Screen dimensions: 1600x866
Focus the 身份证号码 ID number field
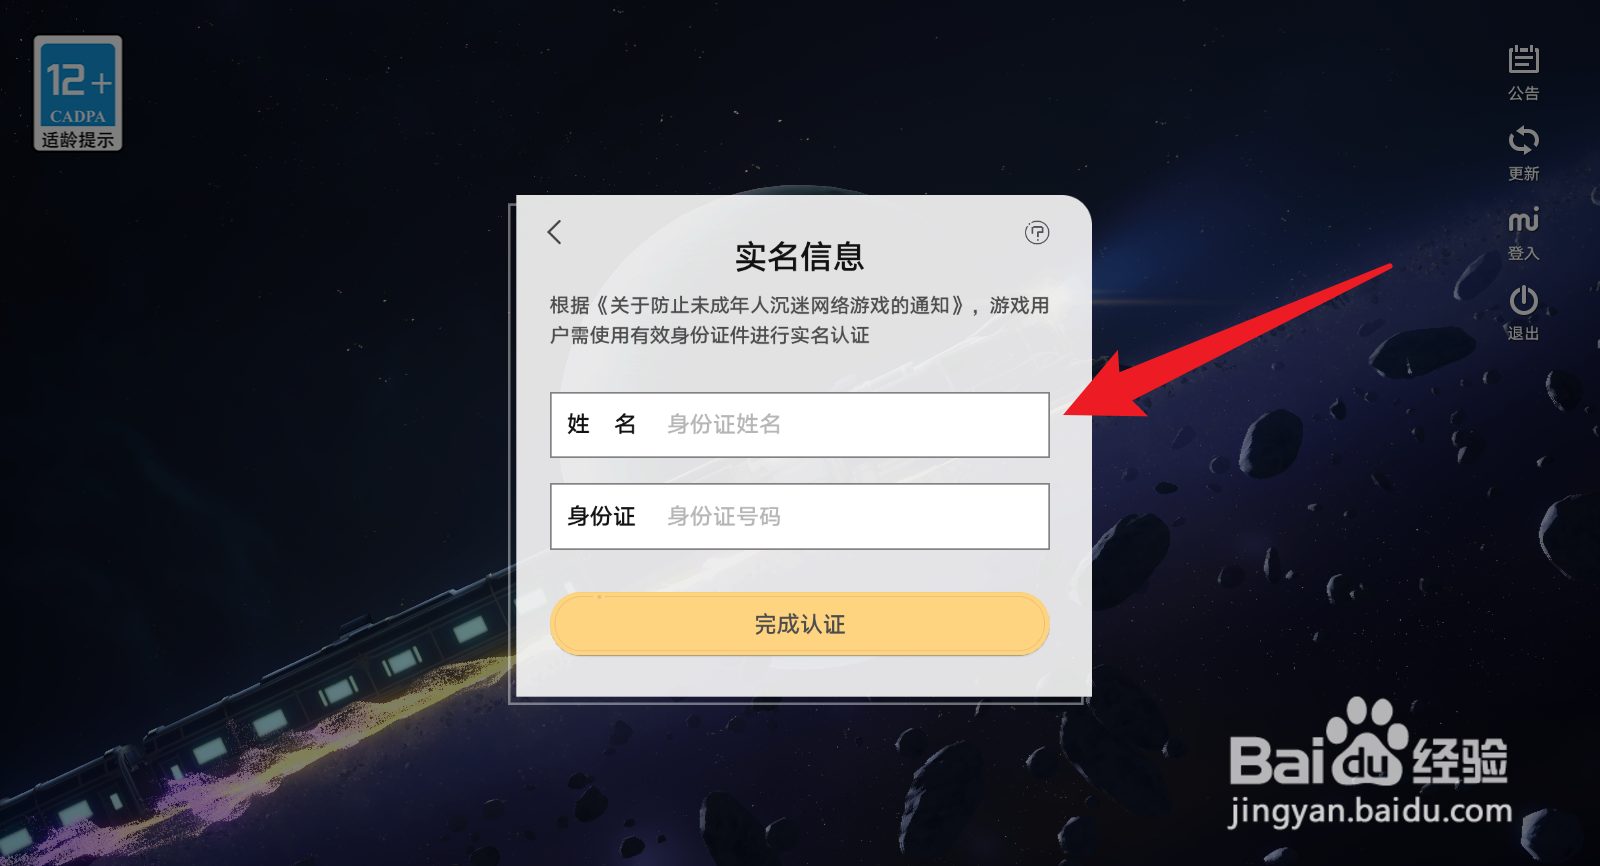800,517
